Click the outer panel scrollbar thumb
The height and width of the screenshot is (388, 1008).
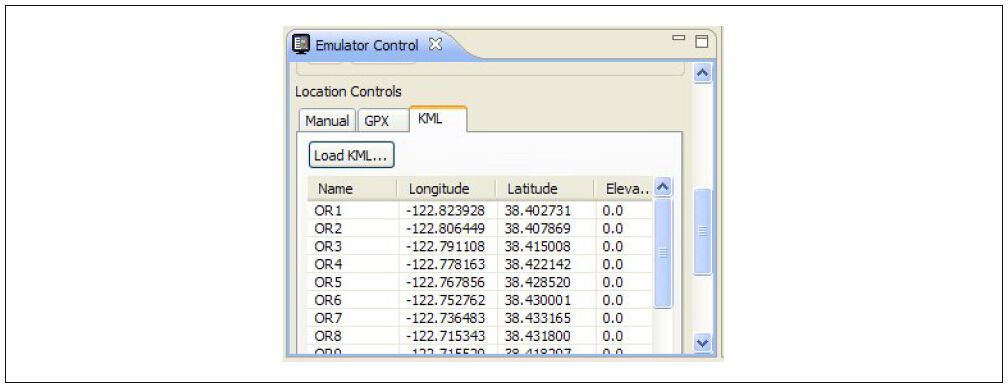[703, 231]
